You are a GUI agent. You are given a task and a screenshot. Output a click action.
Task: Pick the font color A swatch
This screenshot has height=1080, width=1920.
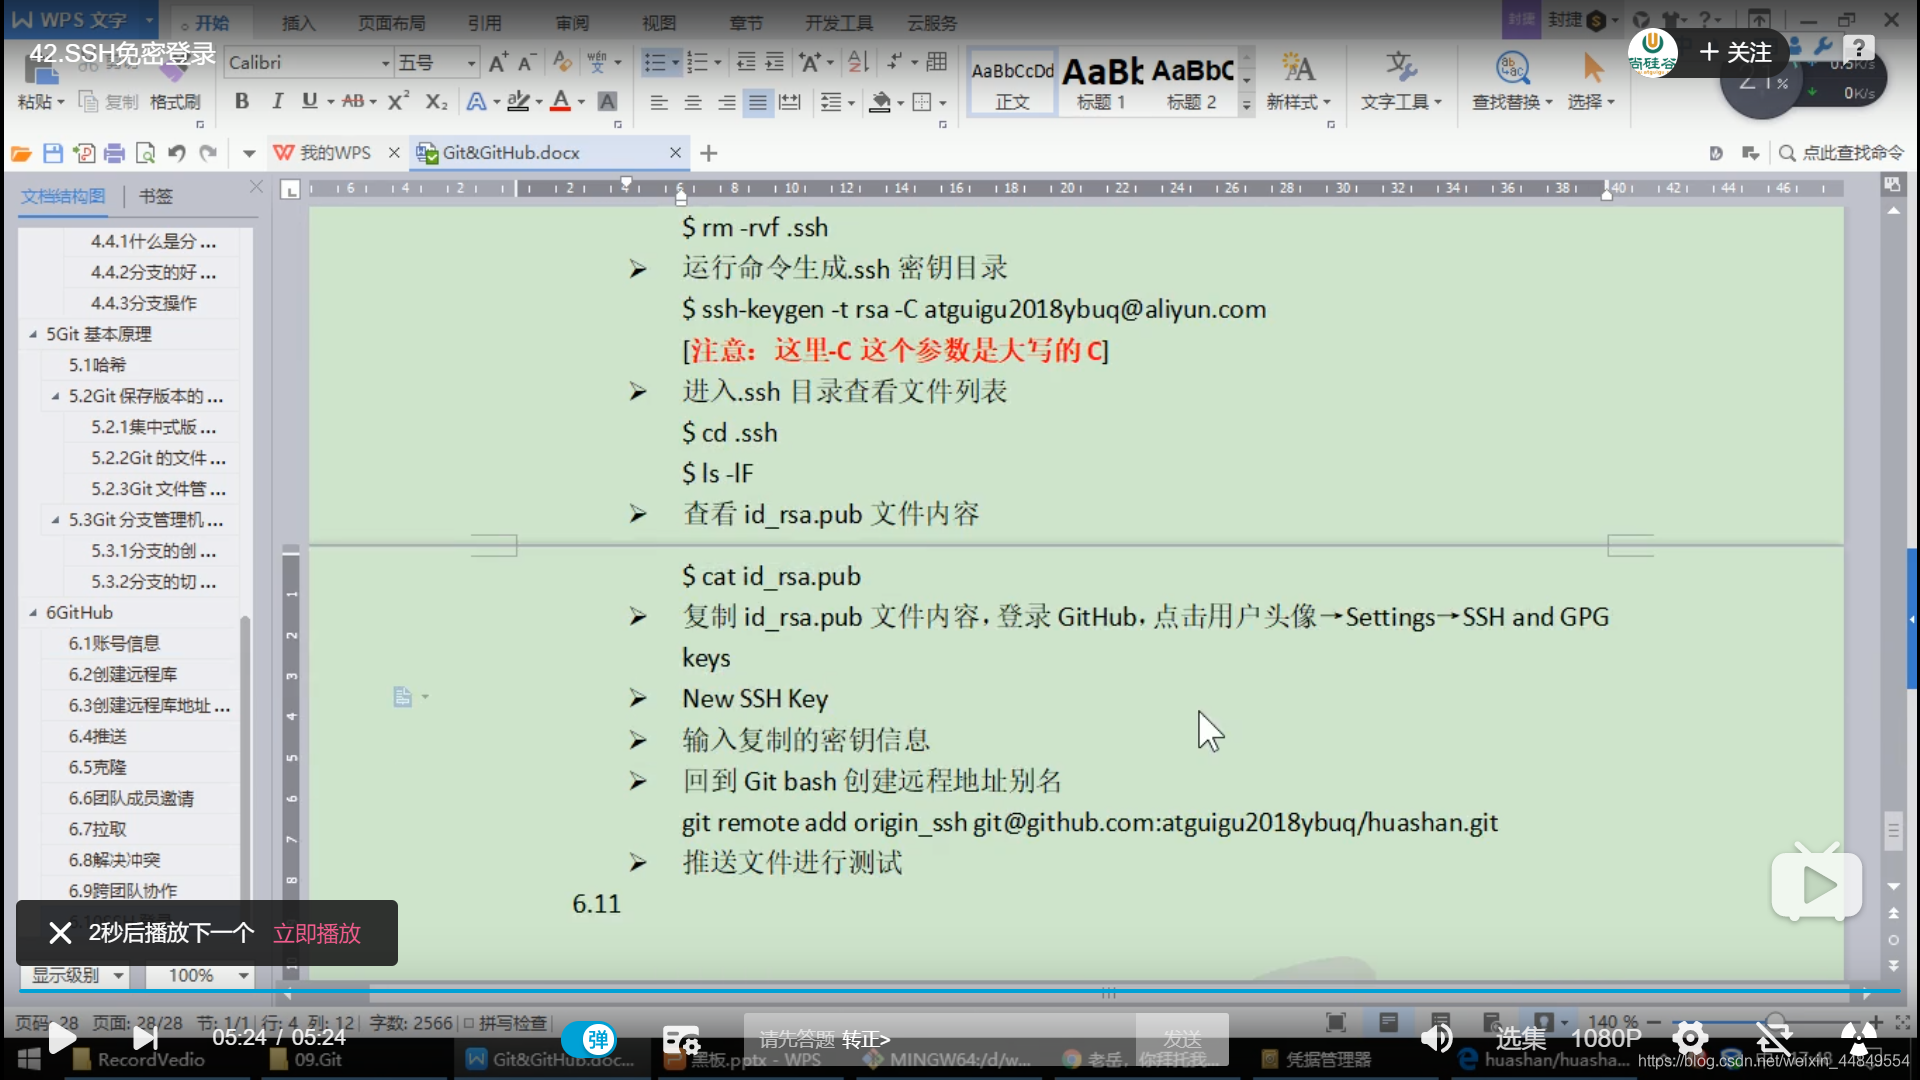click(560, 101)
